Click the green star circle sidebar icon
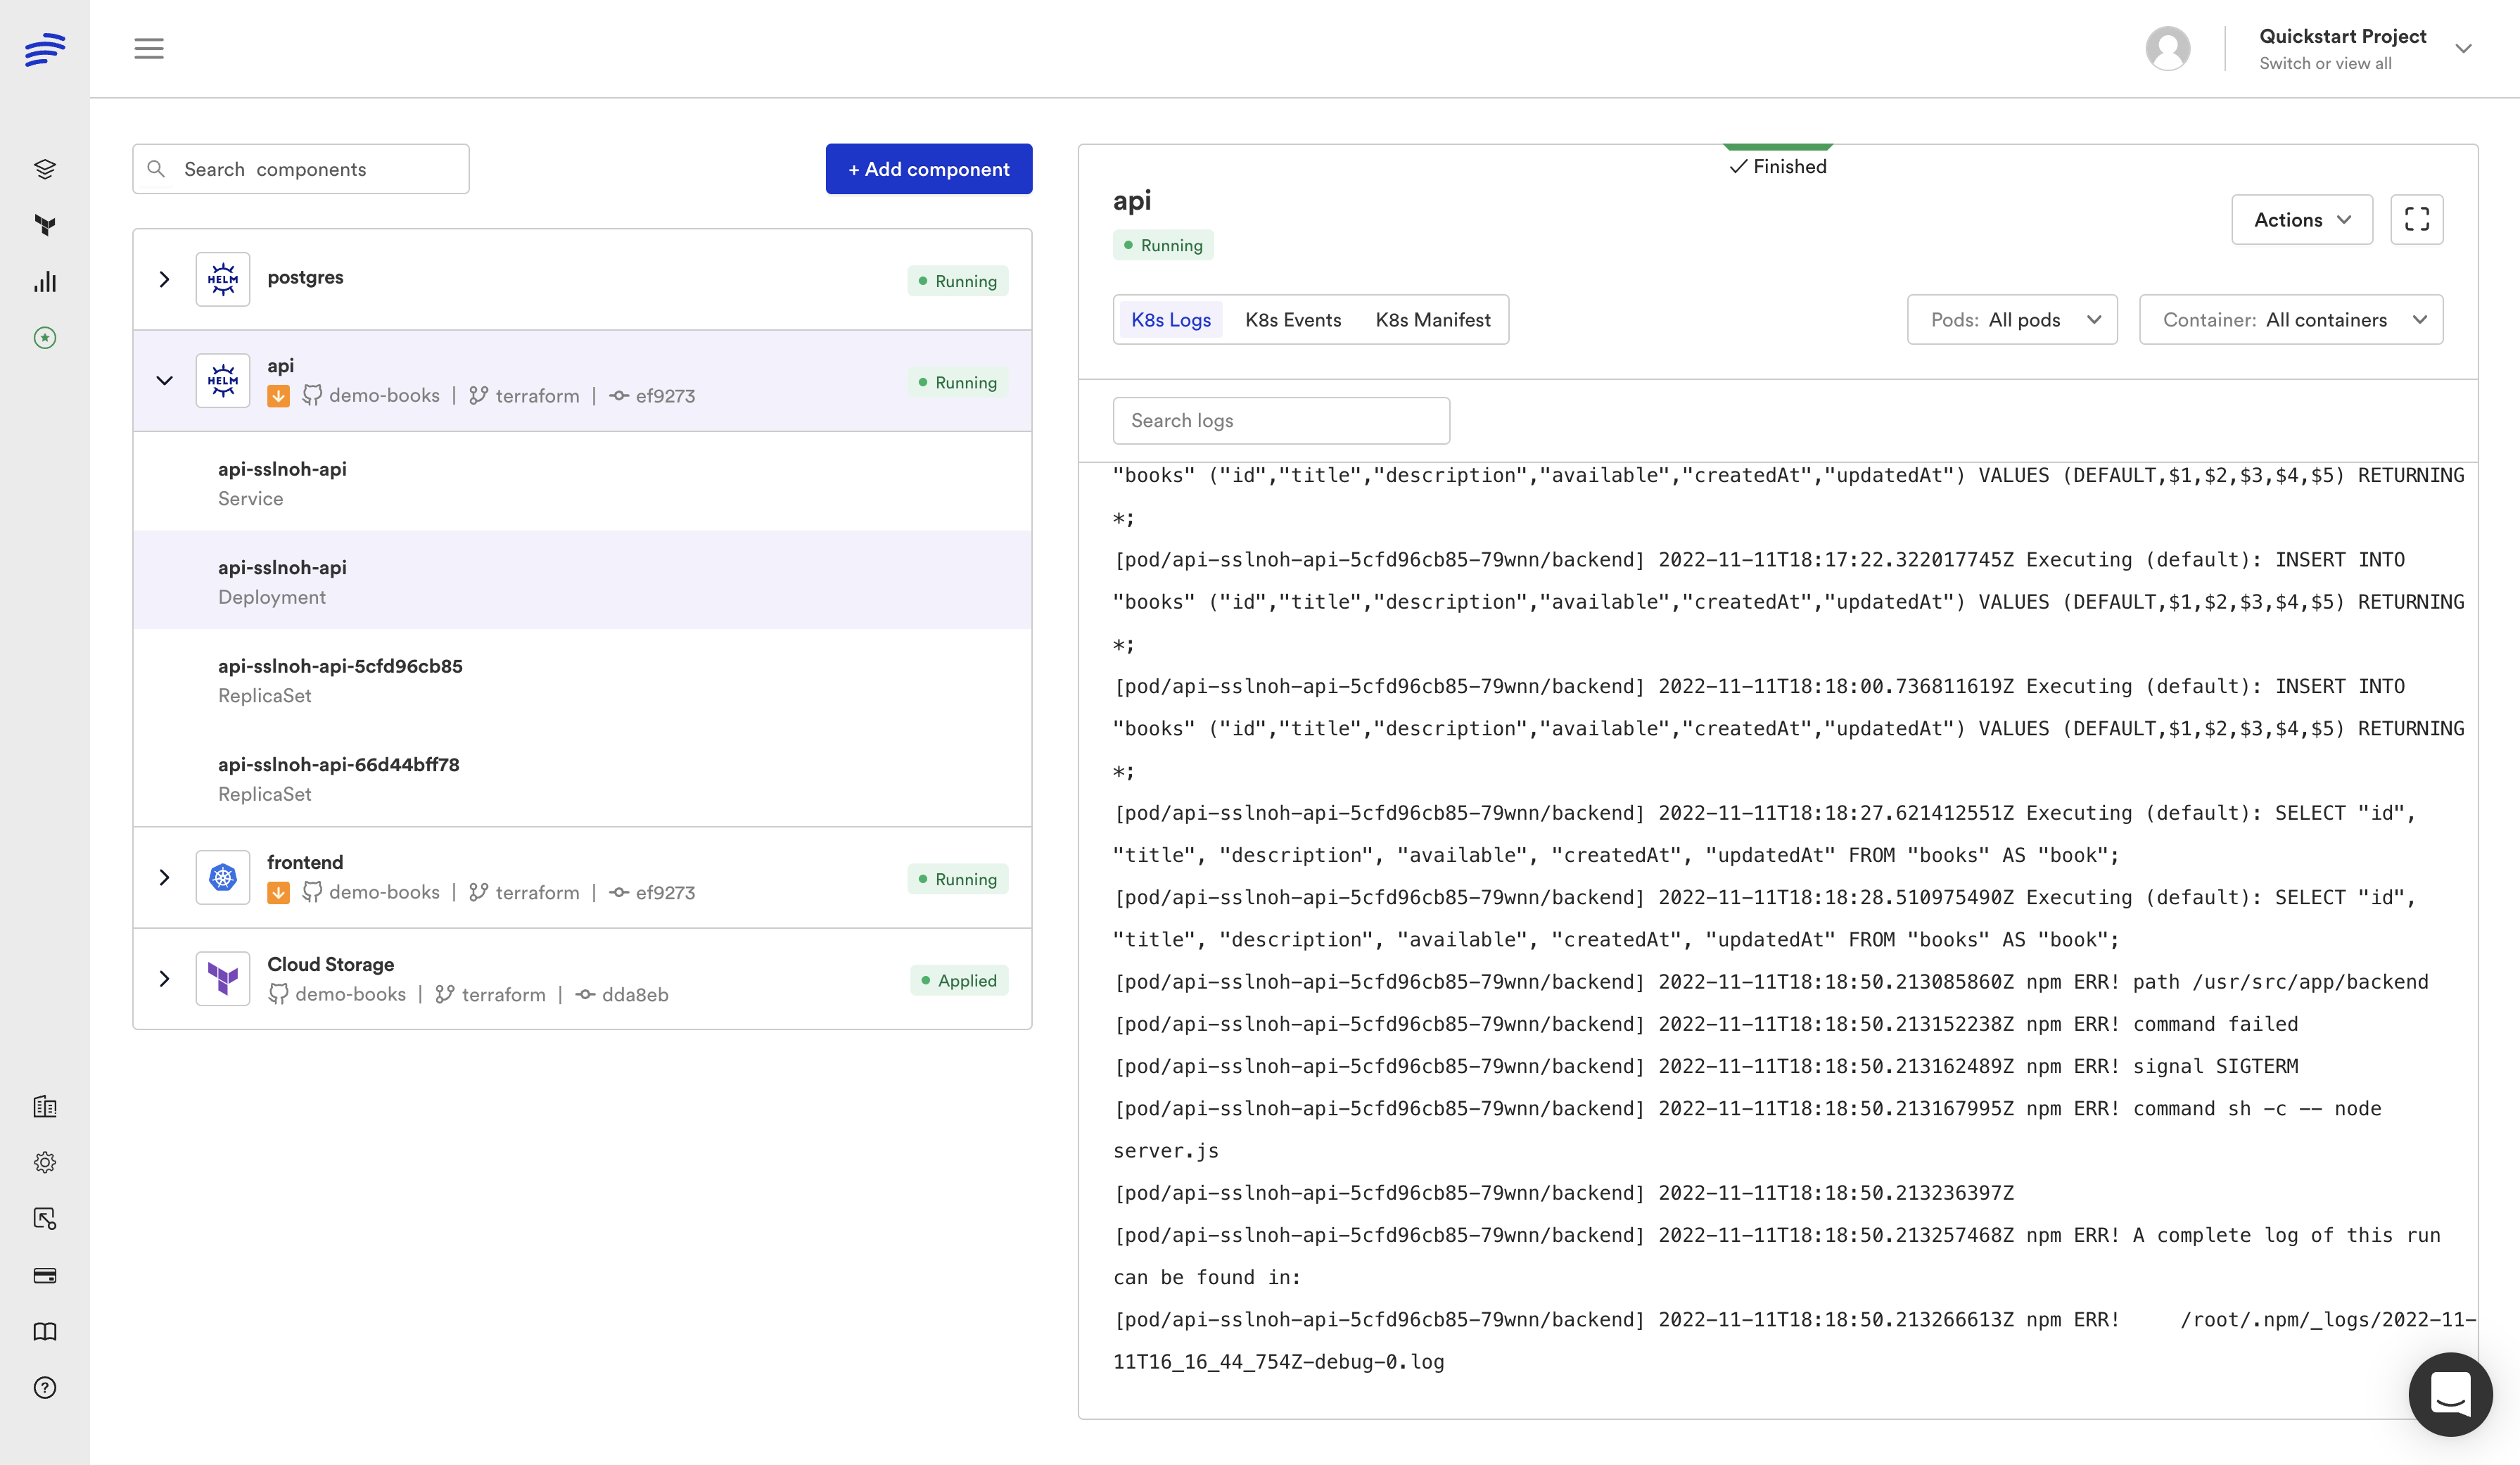 pos(45,338)
